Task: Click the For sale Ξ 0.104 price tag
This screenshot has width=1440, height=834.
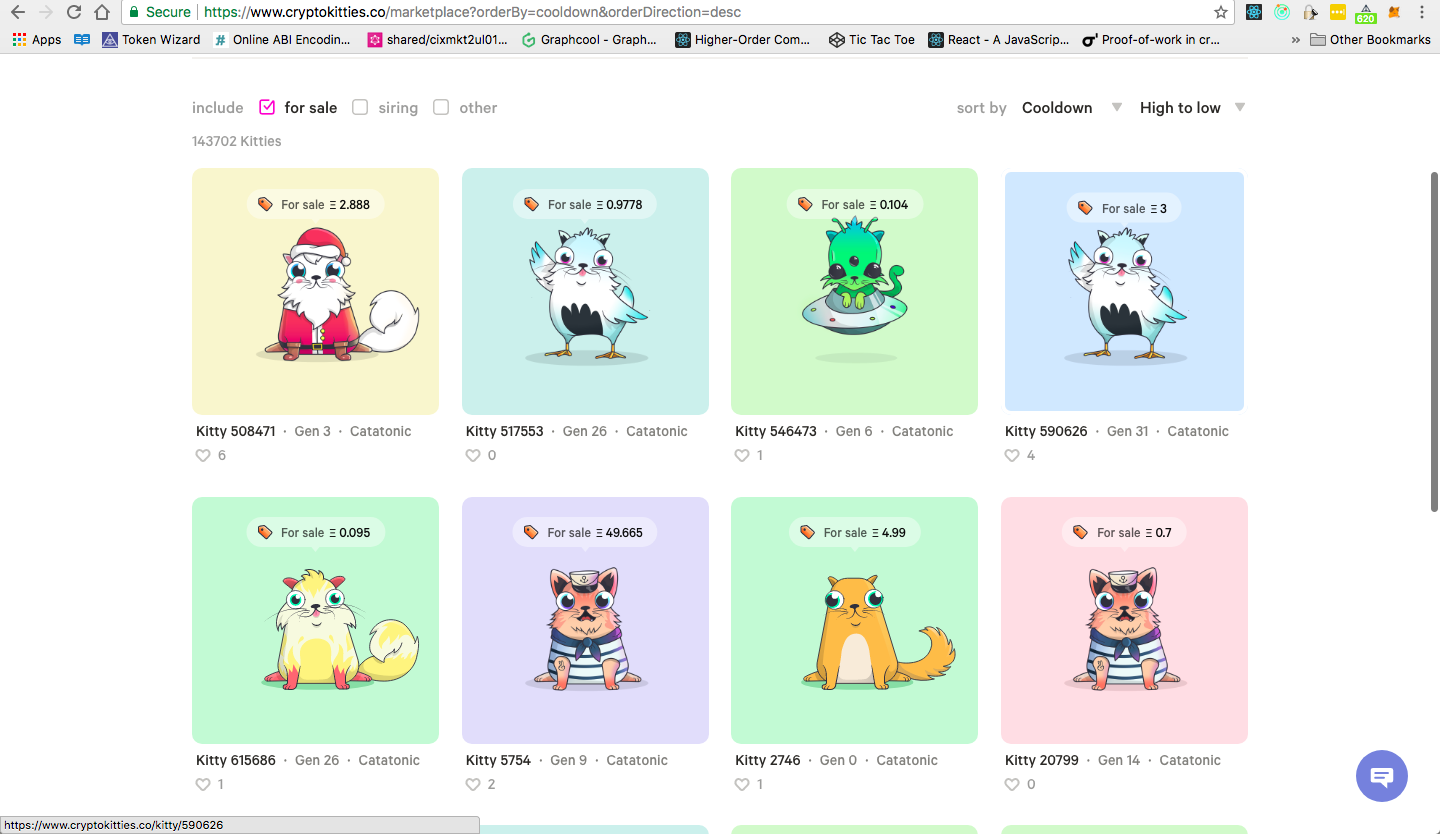Action: point(854,204)
